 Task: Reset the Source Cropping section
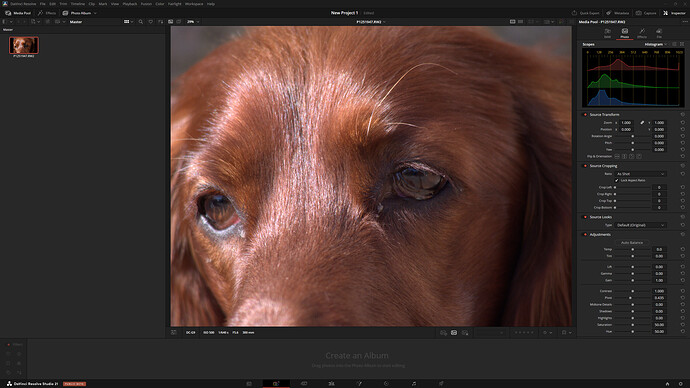[683, 166]
